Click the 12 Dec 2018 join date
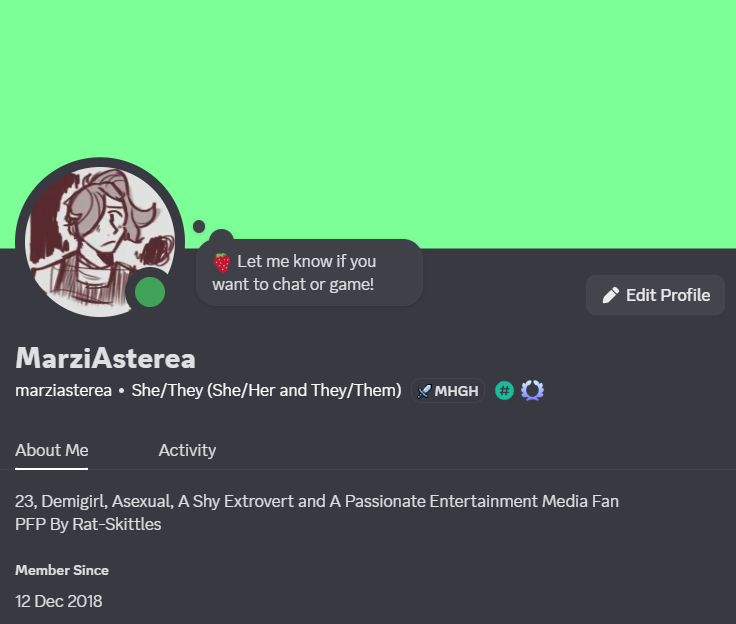The width and height of the screenshot is (736, 624). click(59, 601)
